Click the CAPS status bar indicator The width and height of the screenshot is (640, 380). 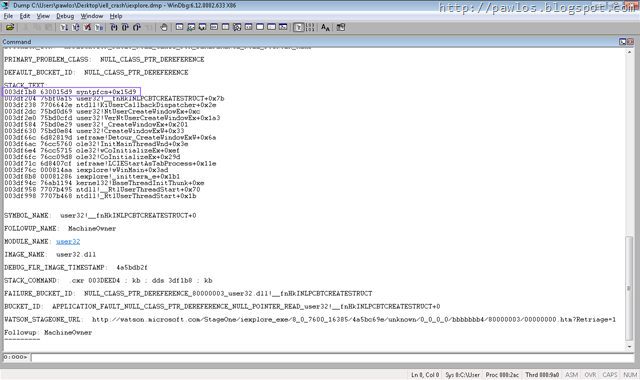(x=610, y=375)
